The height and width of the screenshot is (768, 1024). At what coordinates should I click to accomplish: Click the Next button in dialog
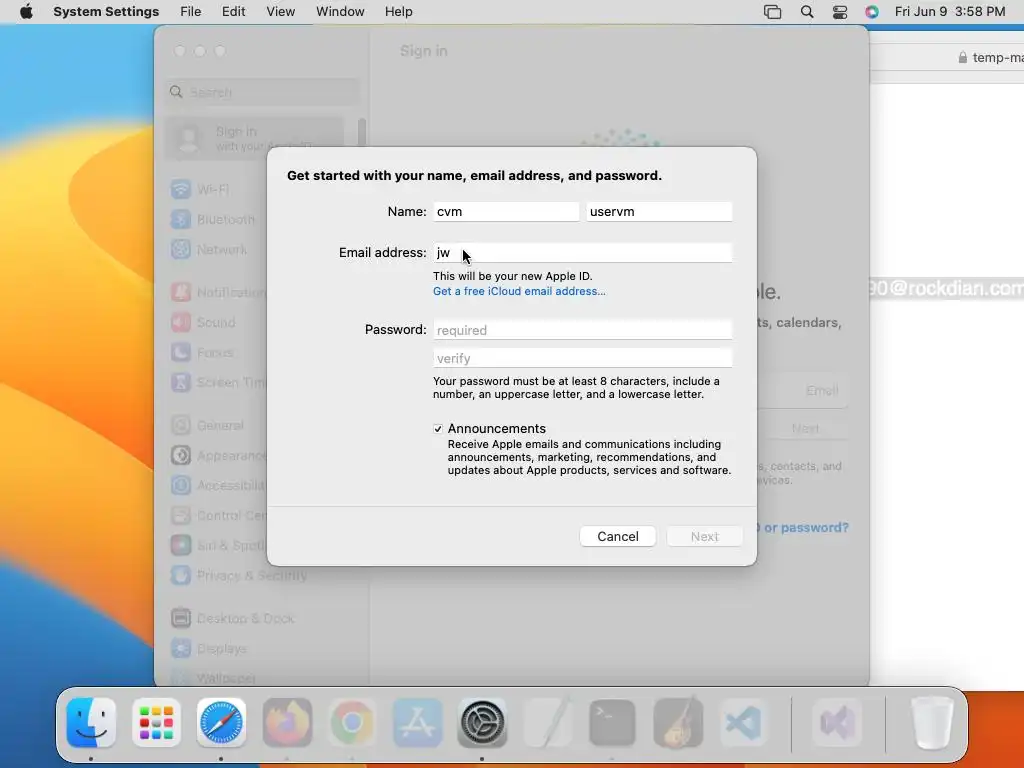705,536
